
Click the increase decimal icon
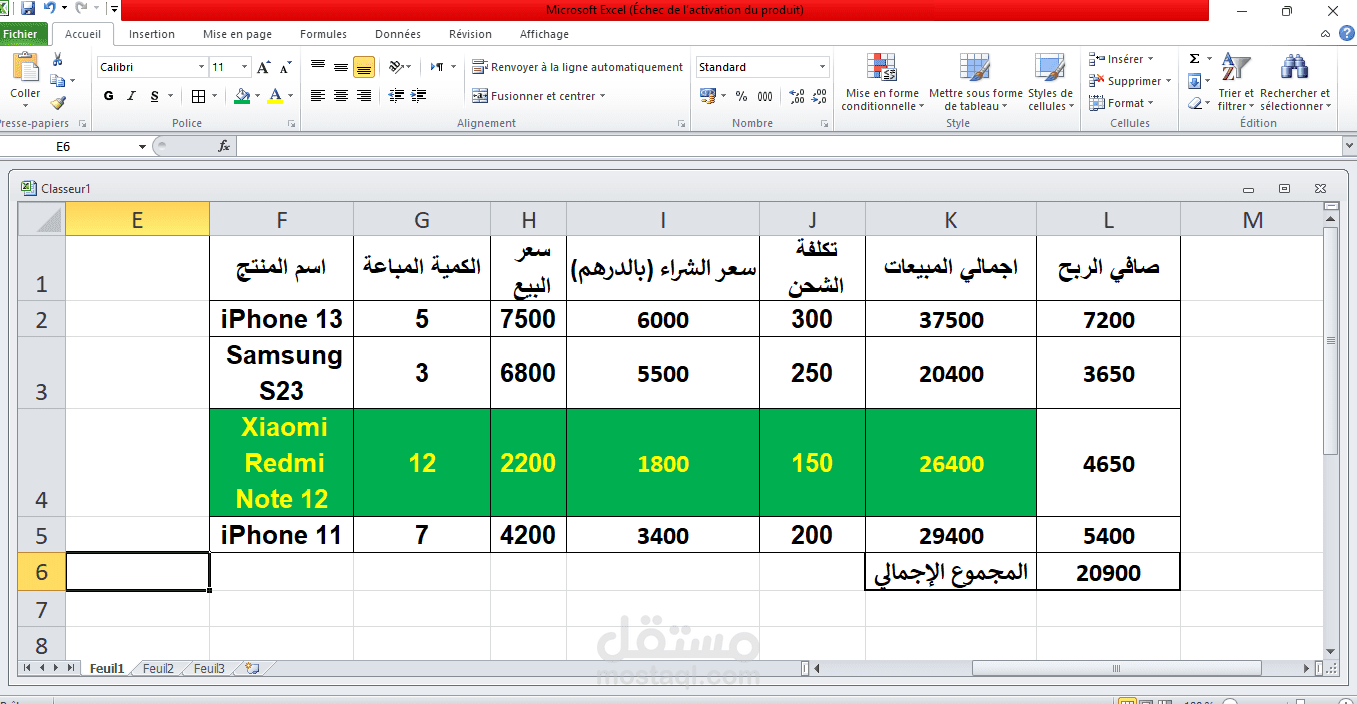point(797,96)
